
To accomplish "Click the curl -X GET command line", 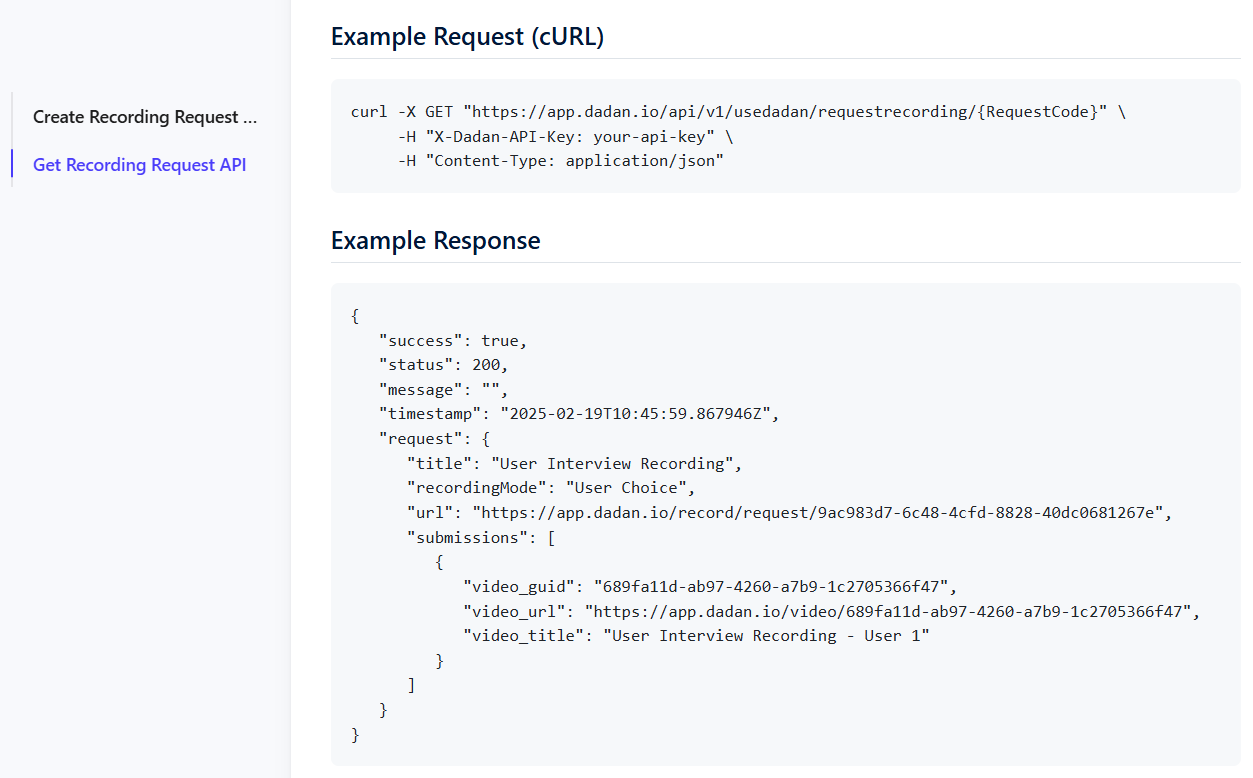I will coord(738,112).
